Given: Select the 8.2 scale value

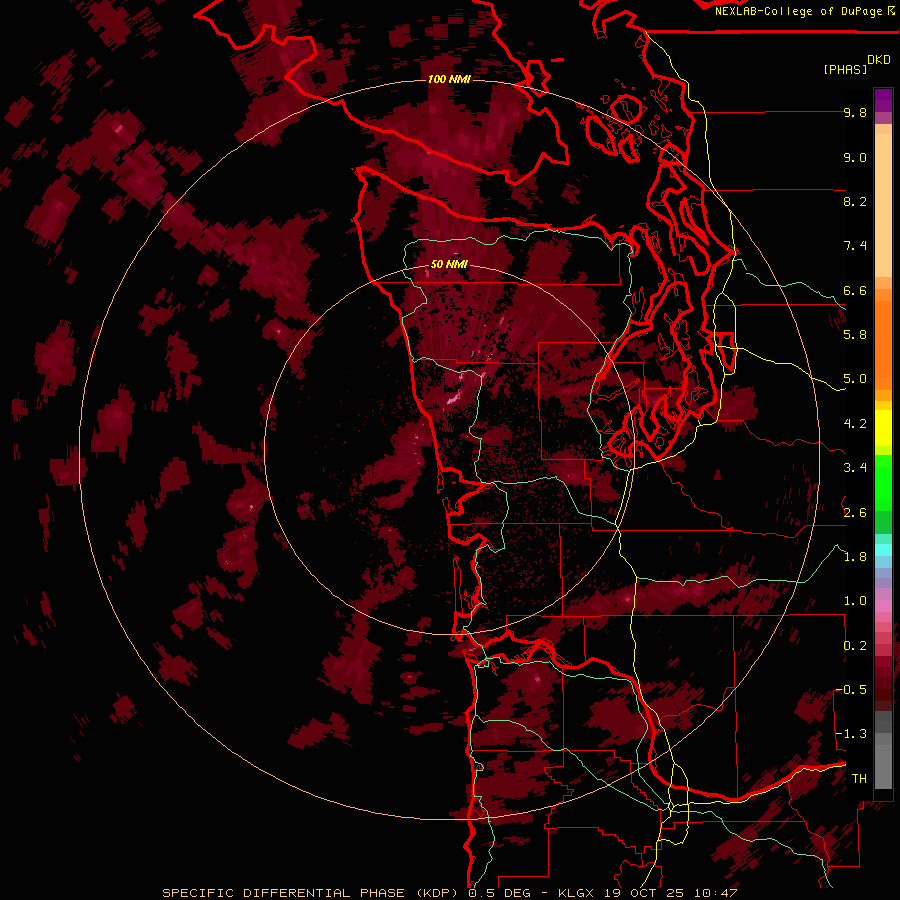Looking at the screenshot, I should pyautogui.click(x=855, y=201).
